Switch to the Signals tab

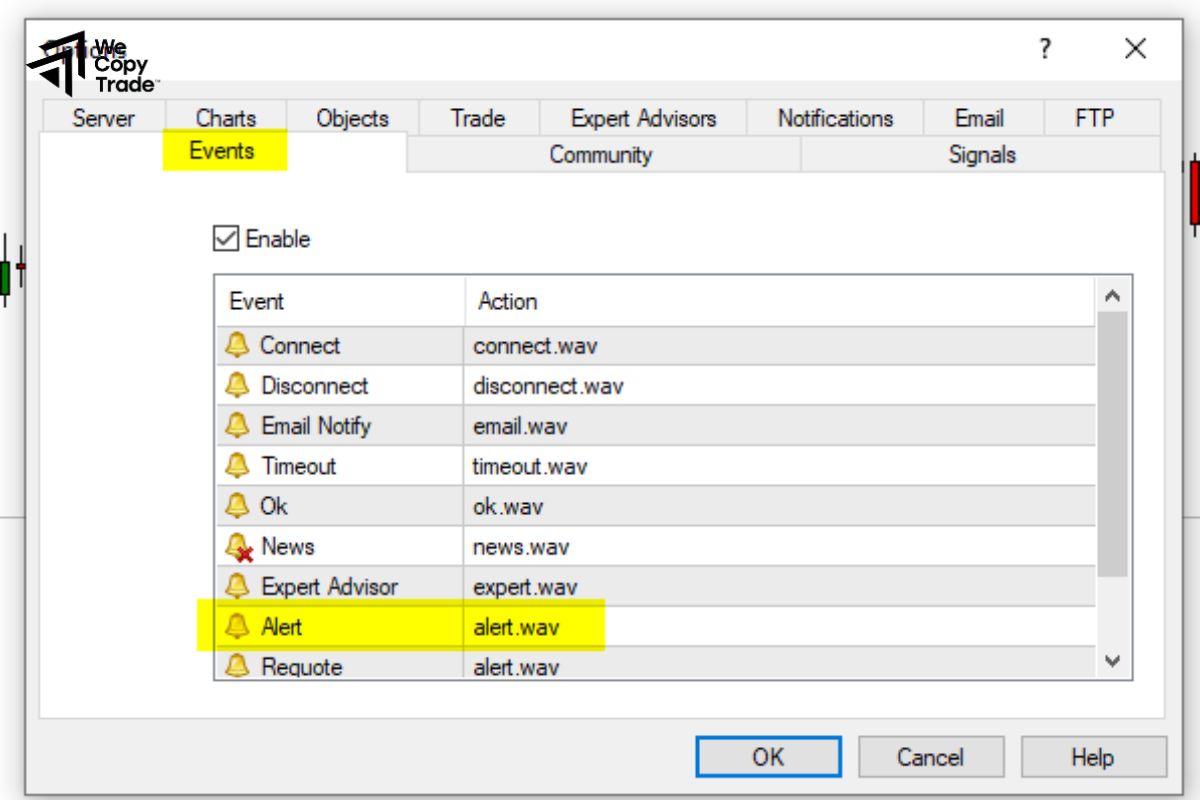coord(983,154)
